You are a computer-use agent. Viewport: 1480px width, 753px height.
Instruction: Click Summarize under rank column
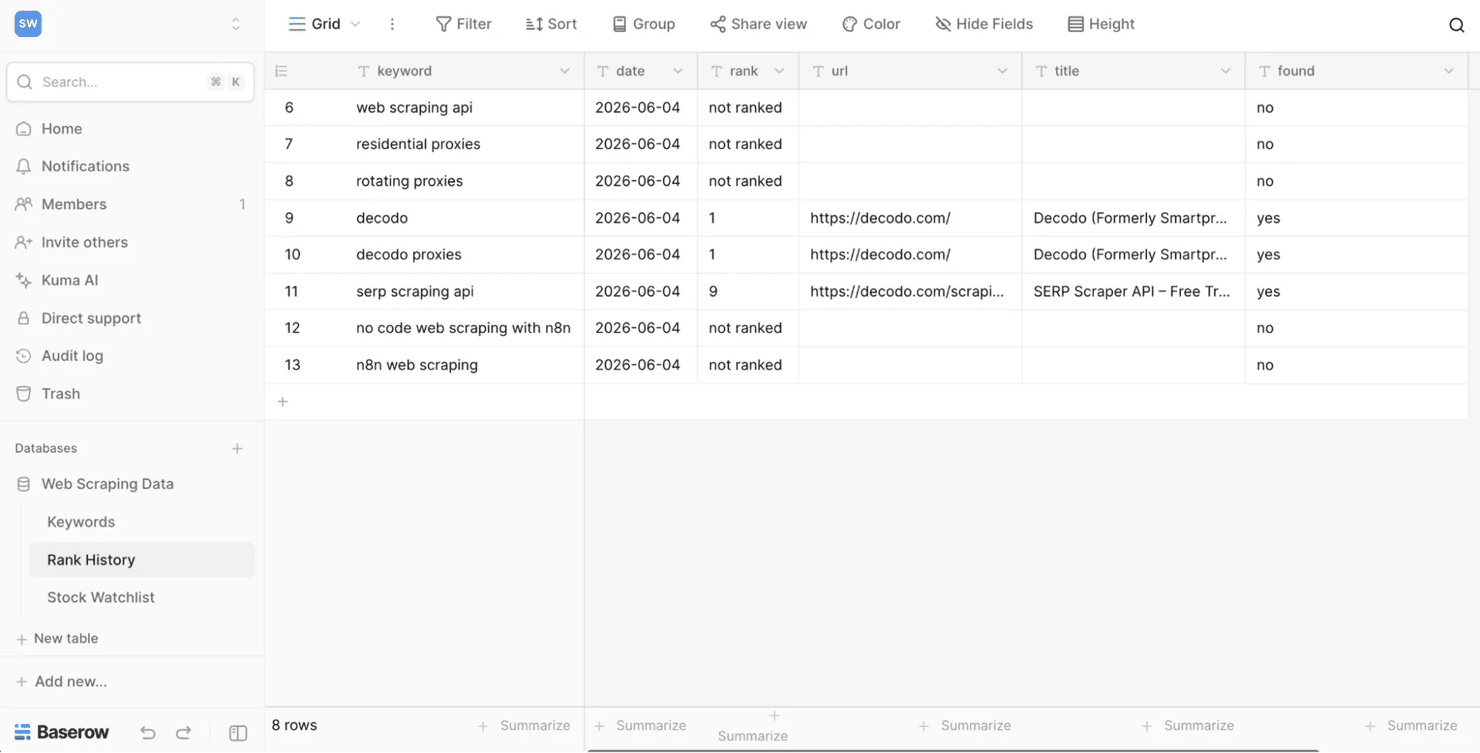(753, 727)
